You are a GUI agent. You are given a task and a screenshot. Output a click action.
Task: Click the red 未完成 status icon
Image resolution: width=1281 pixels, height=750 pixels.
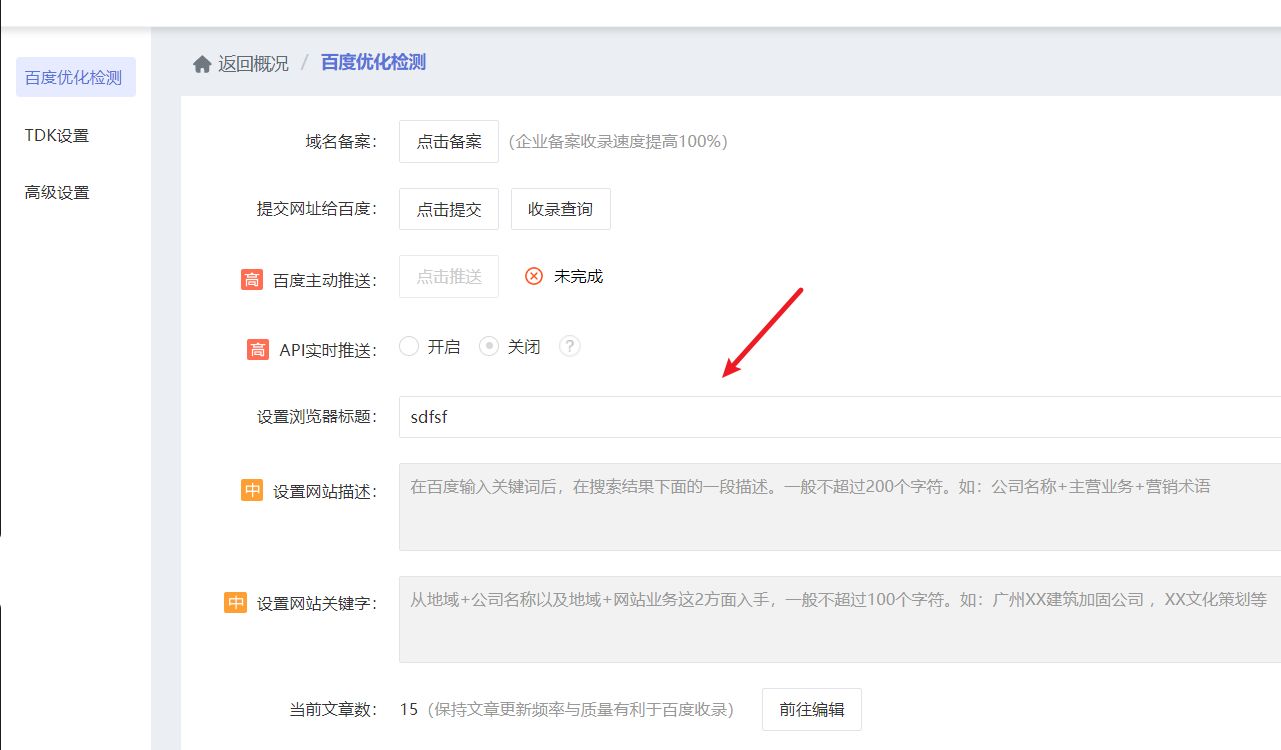point(533,276)
